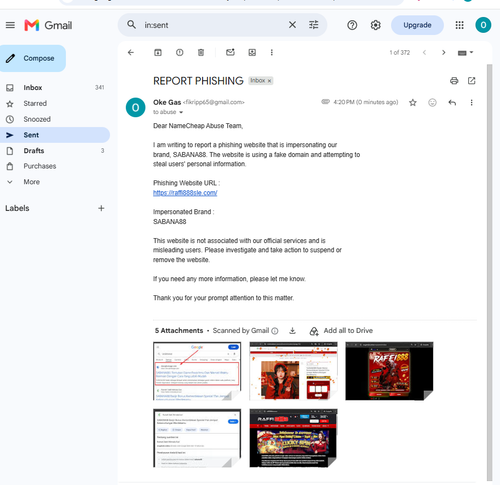Open the Google search screenshot attachment
Viewport: 500px width, 485px height.
click(197, 371)
